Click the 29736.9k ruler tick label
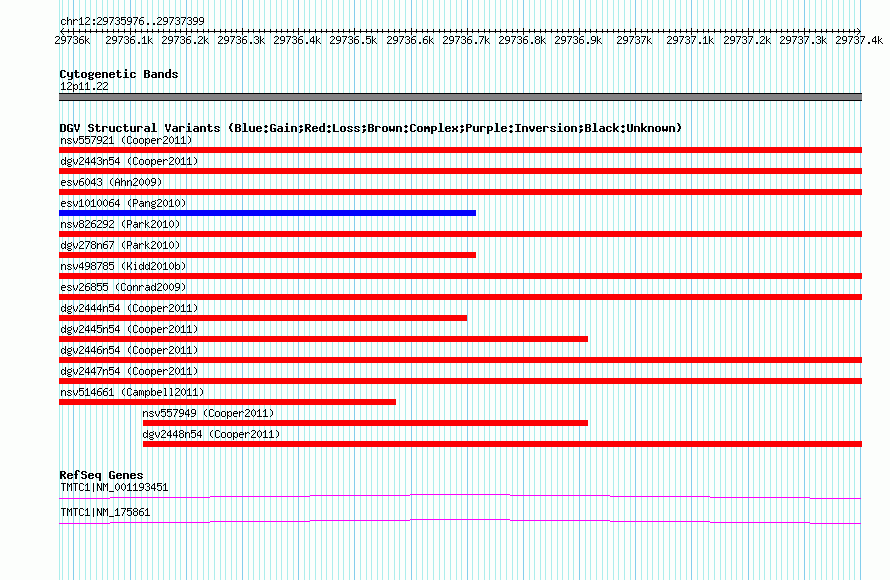 pos(578,40)
